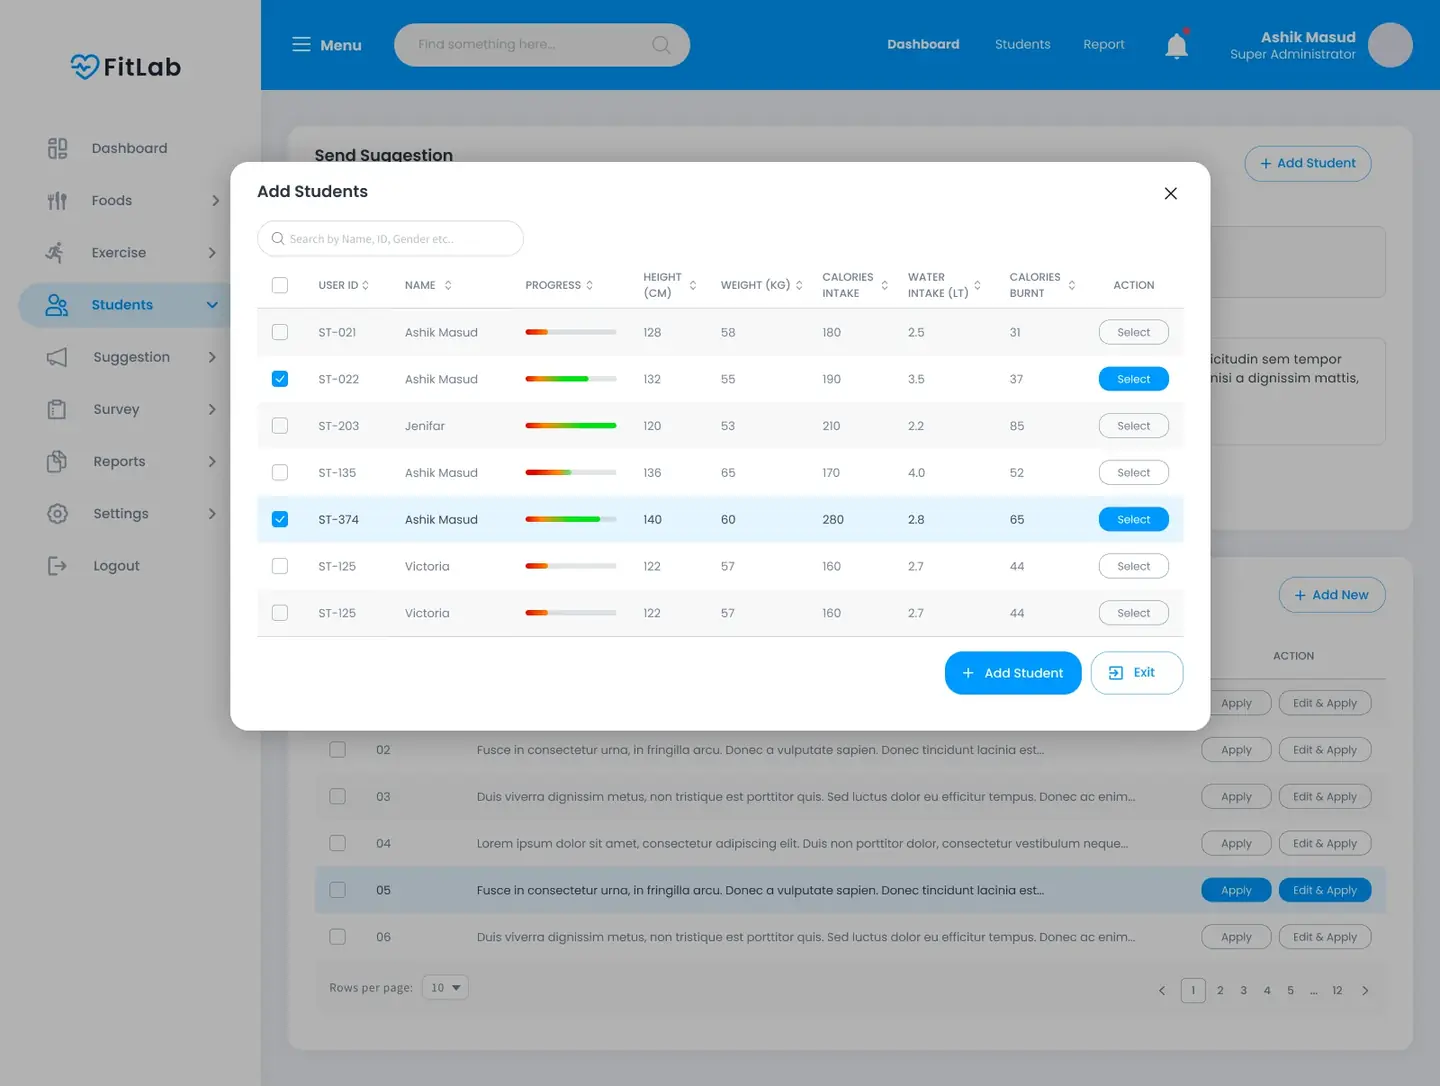Click progress bar of ST-203 Jenifer
Viewport: 1440px width, 1086px height.
pyautogui.click(x=571, y=426)
